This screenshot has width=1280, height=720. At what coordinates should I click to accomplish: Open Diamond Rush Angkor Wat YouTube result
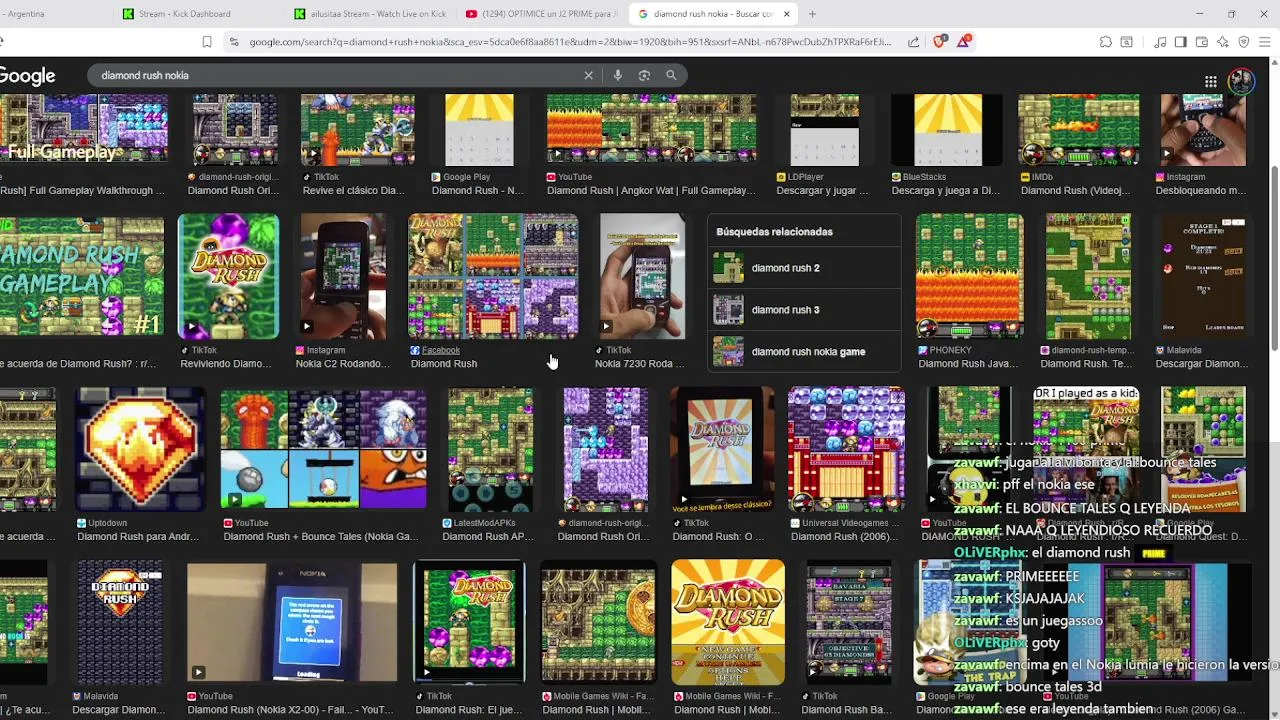pyautogui.click(x=651, y=130)
